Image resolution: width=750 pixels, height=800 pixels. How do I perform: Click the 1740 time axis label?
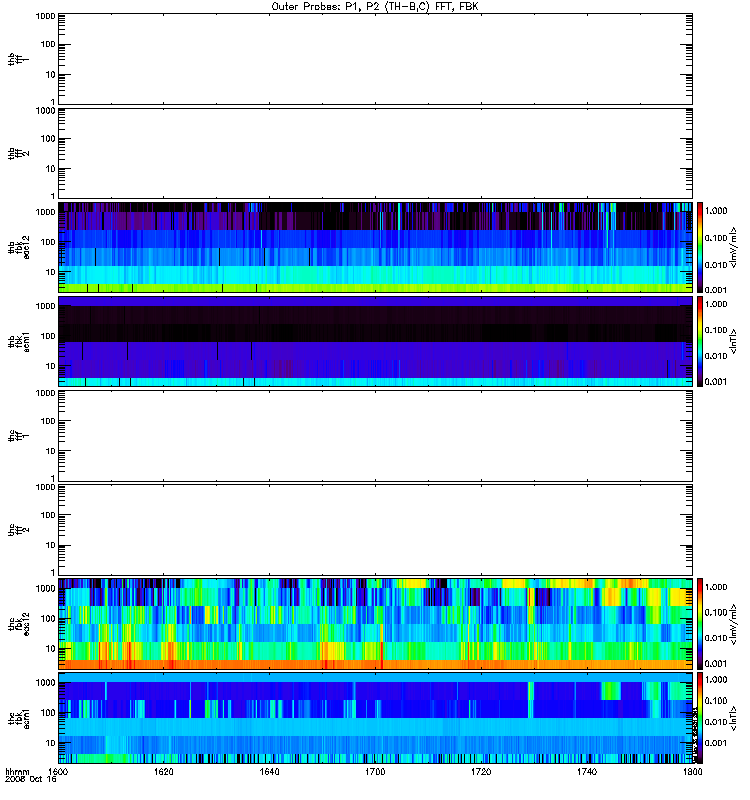(x=587, y=772)
